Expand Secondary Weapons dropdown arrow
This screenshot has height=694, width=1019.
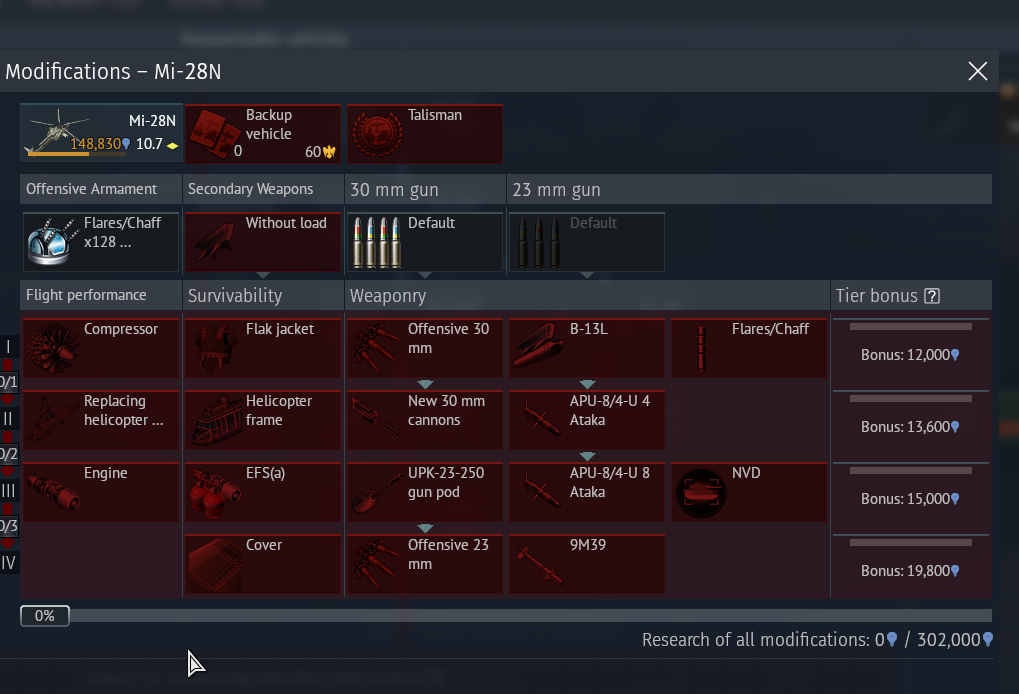tap(263, 275)
